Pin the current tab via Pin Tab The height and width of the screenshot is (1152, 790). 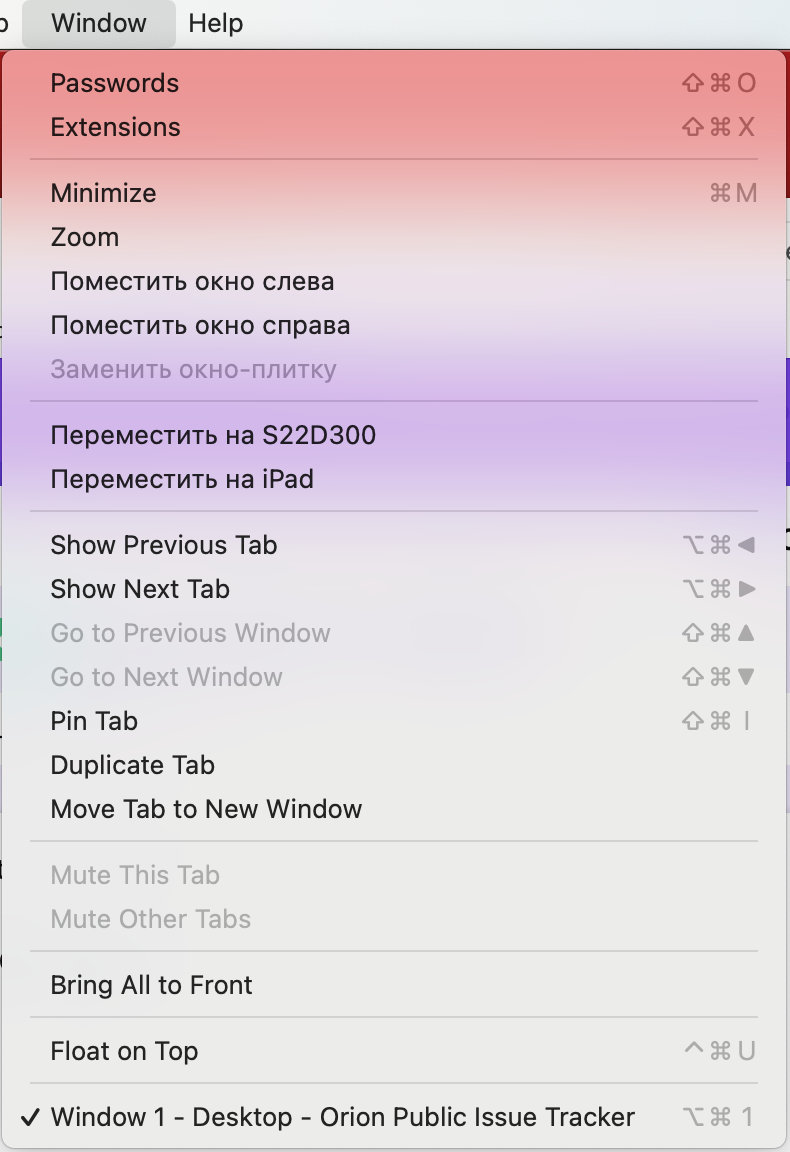(94, 721)
